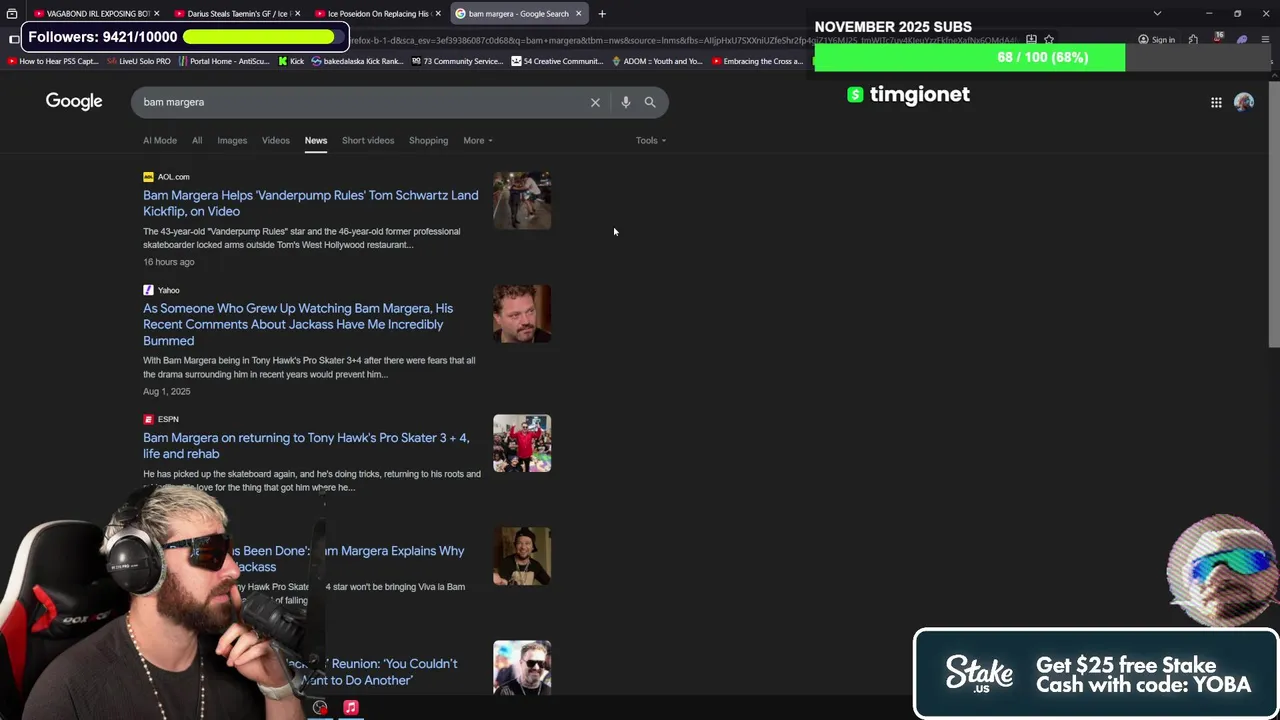
Task: Click the pink music app icon at bottom
Action: coord(351,708)
